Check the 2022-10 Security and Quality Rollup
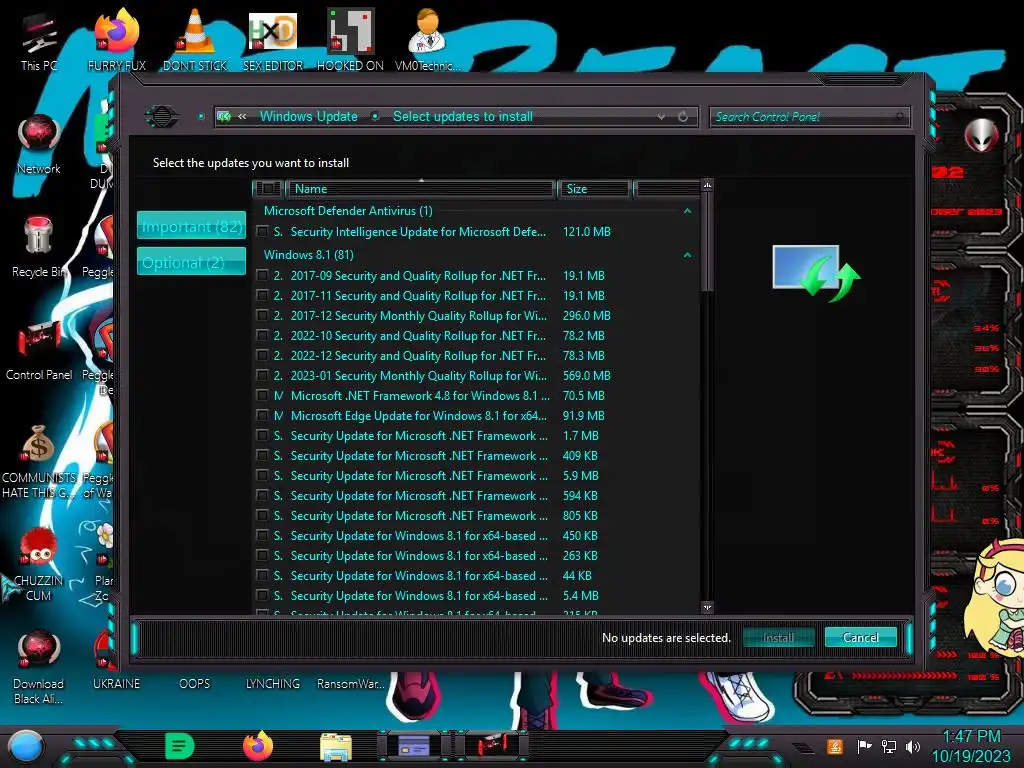Viewport: 1024px width, 768px height. coord(262,336)
